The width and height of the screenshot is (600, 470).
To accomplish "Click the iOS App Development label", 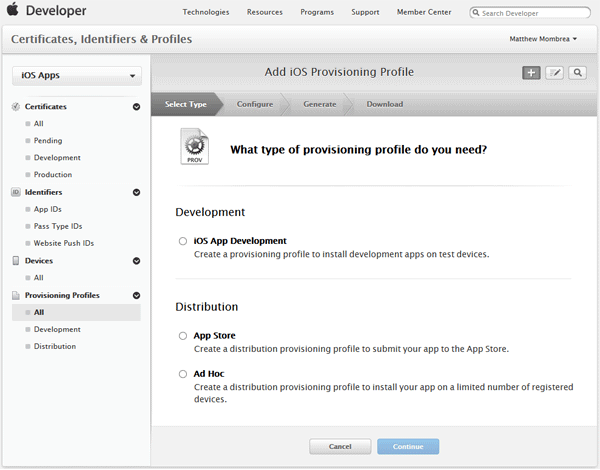I will click(240, 241).
